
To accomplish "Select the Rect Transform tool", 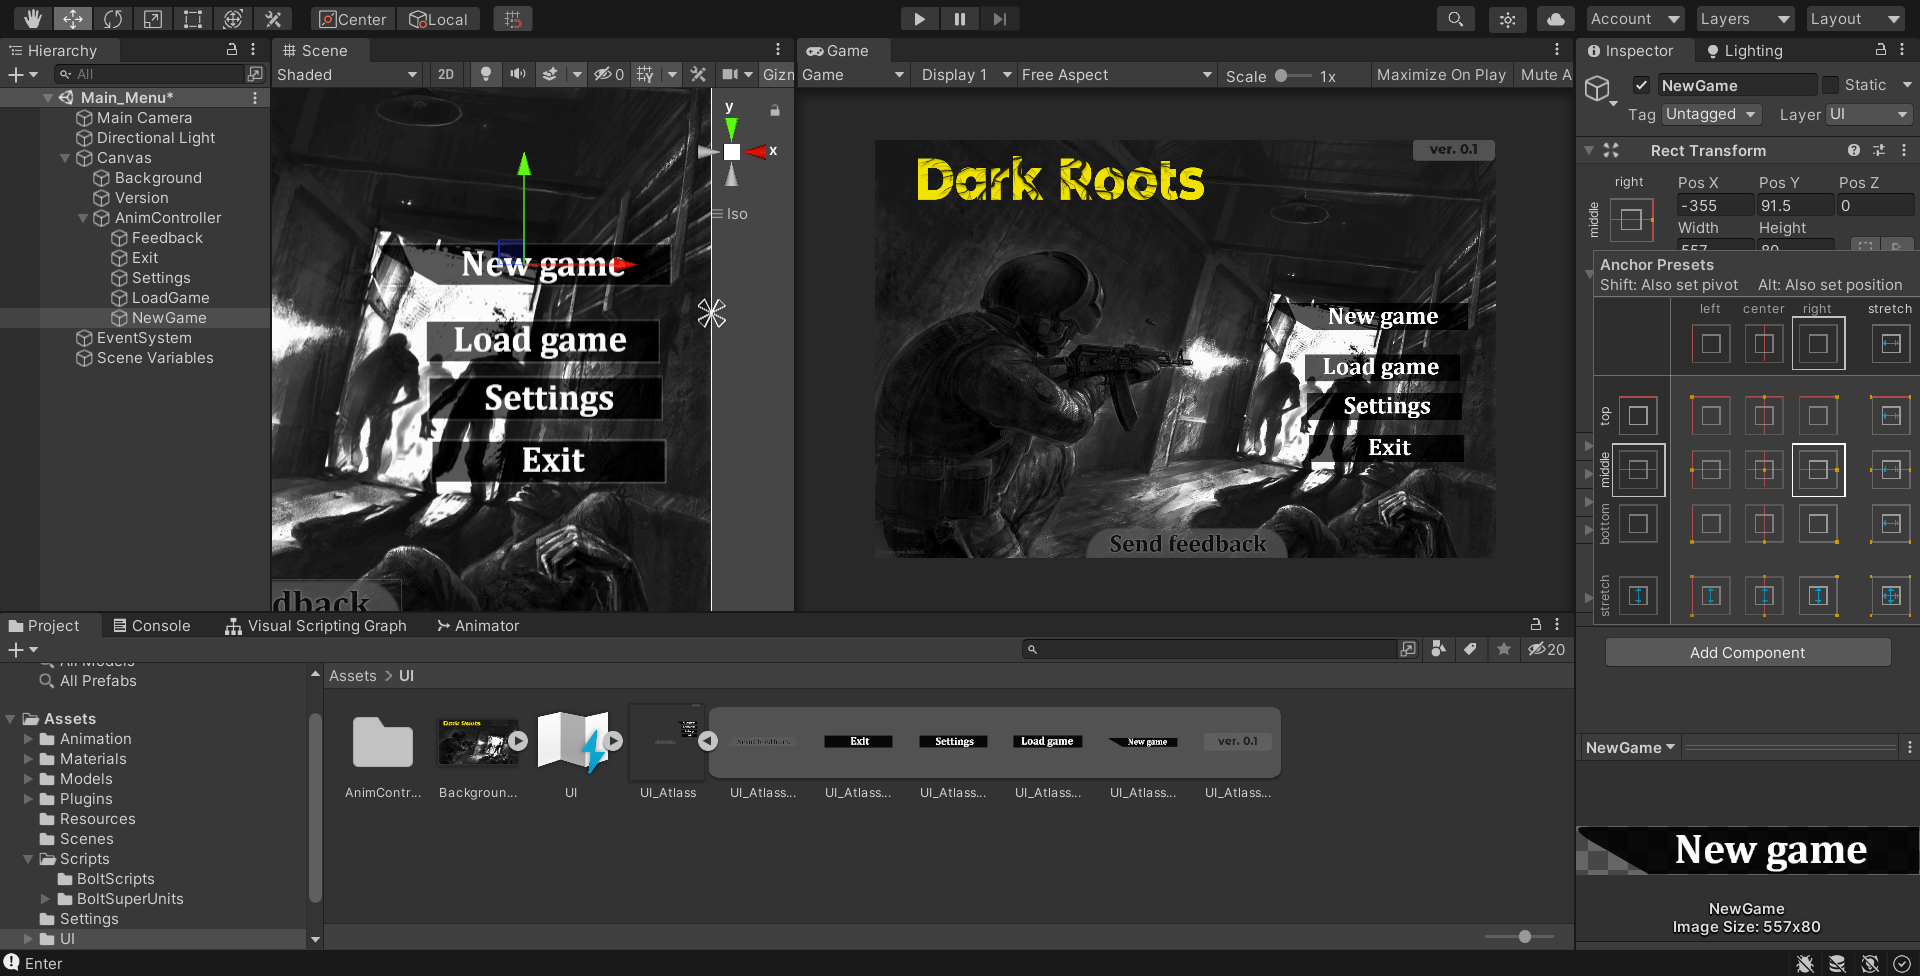I will 192,18.
